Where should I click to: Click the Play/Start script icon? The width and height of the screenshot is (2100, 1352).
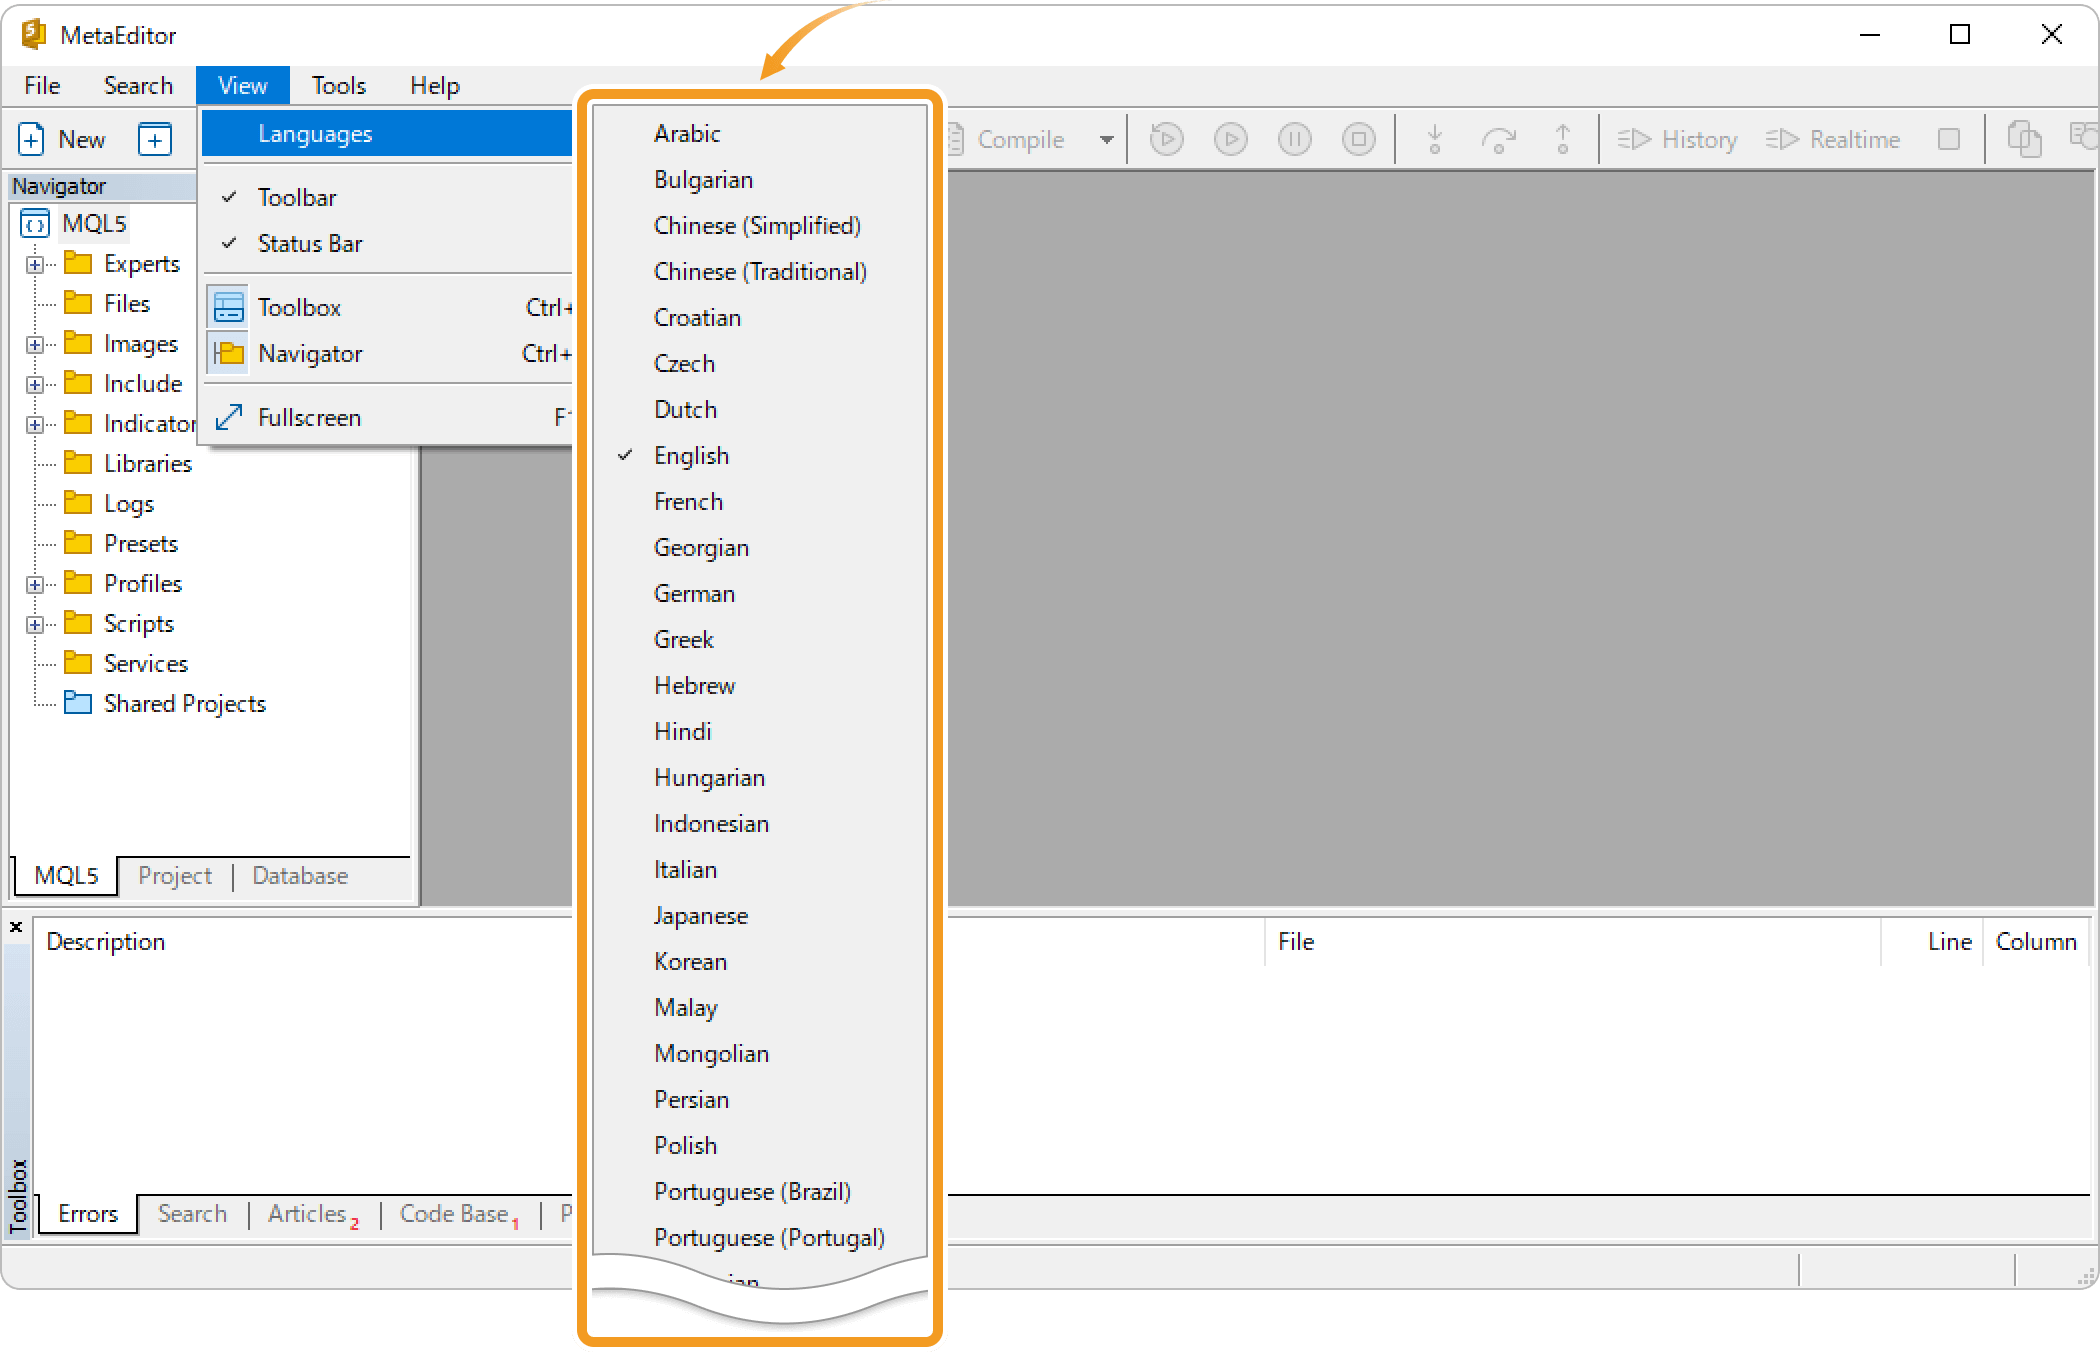click(x=1231, y=138)
